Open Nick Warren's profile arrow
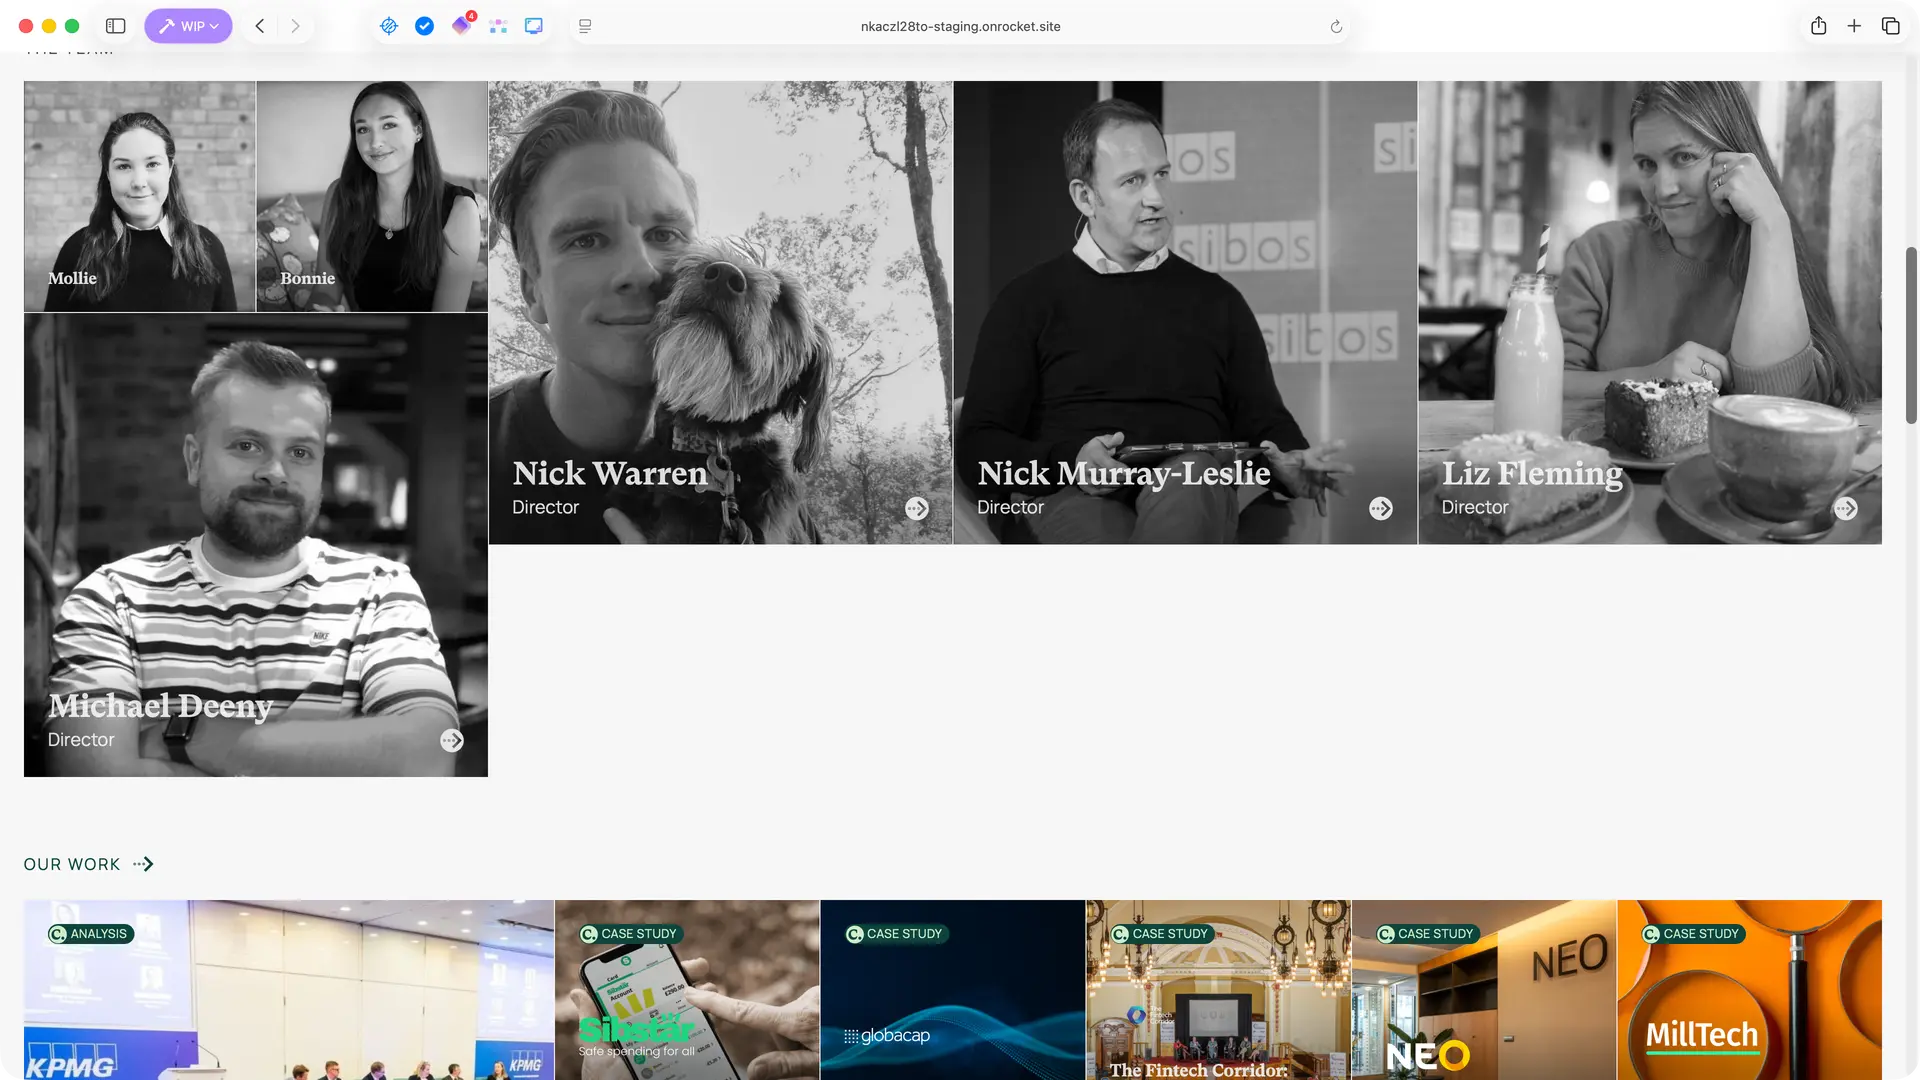The height and width of the screenshot is (1080, 1920). (916, 508)
